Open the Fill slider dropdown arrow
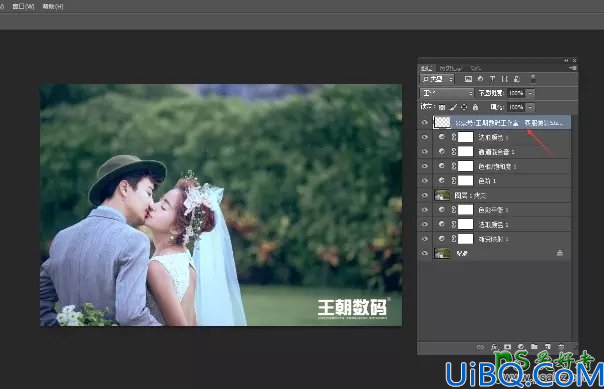 coord(531,107)
